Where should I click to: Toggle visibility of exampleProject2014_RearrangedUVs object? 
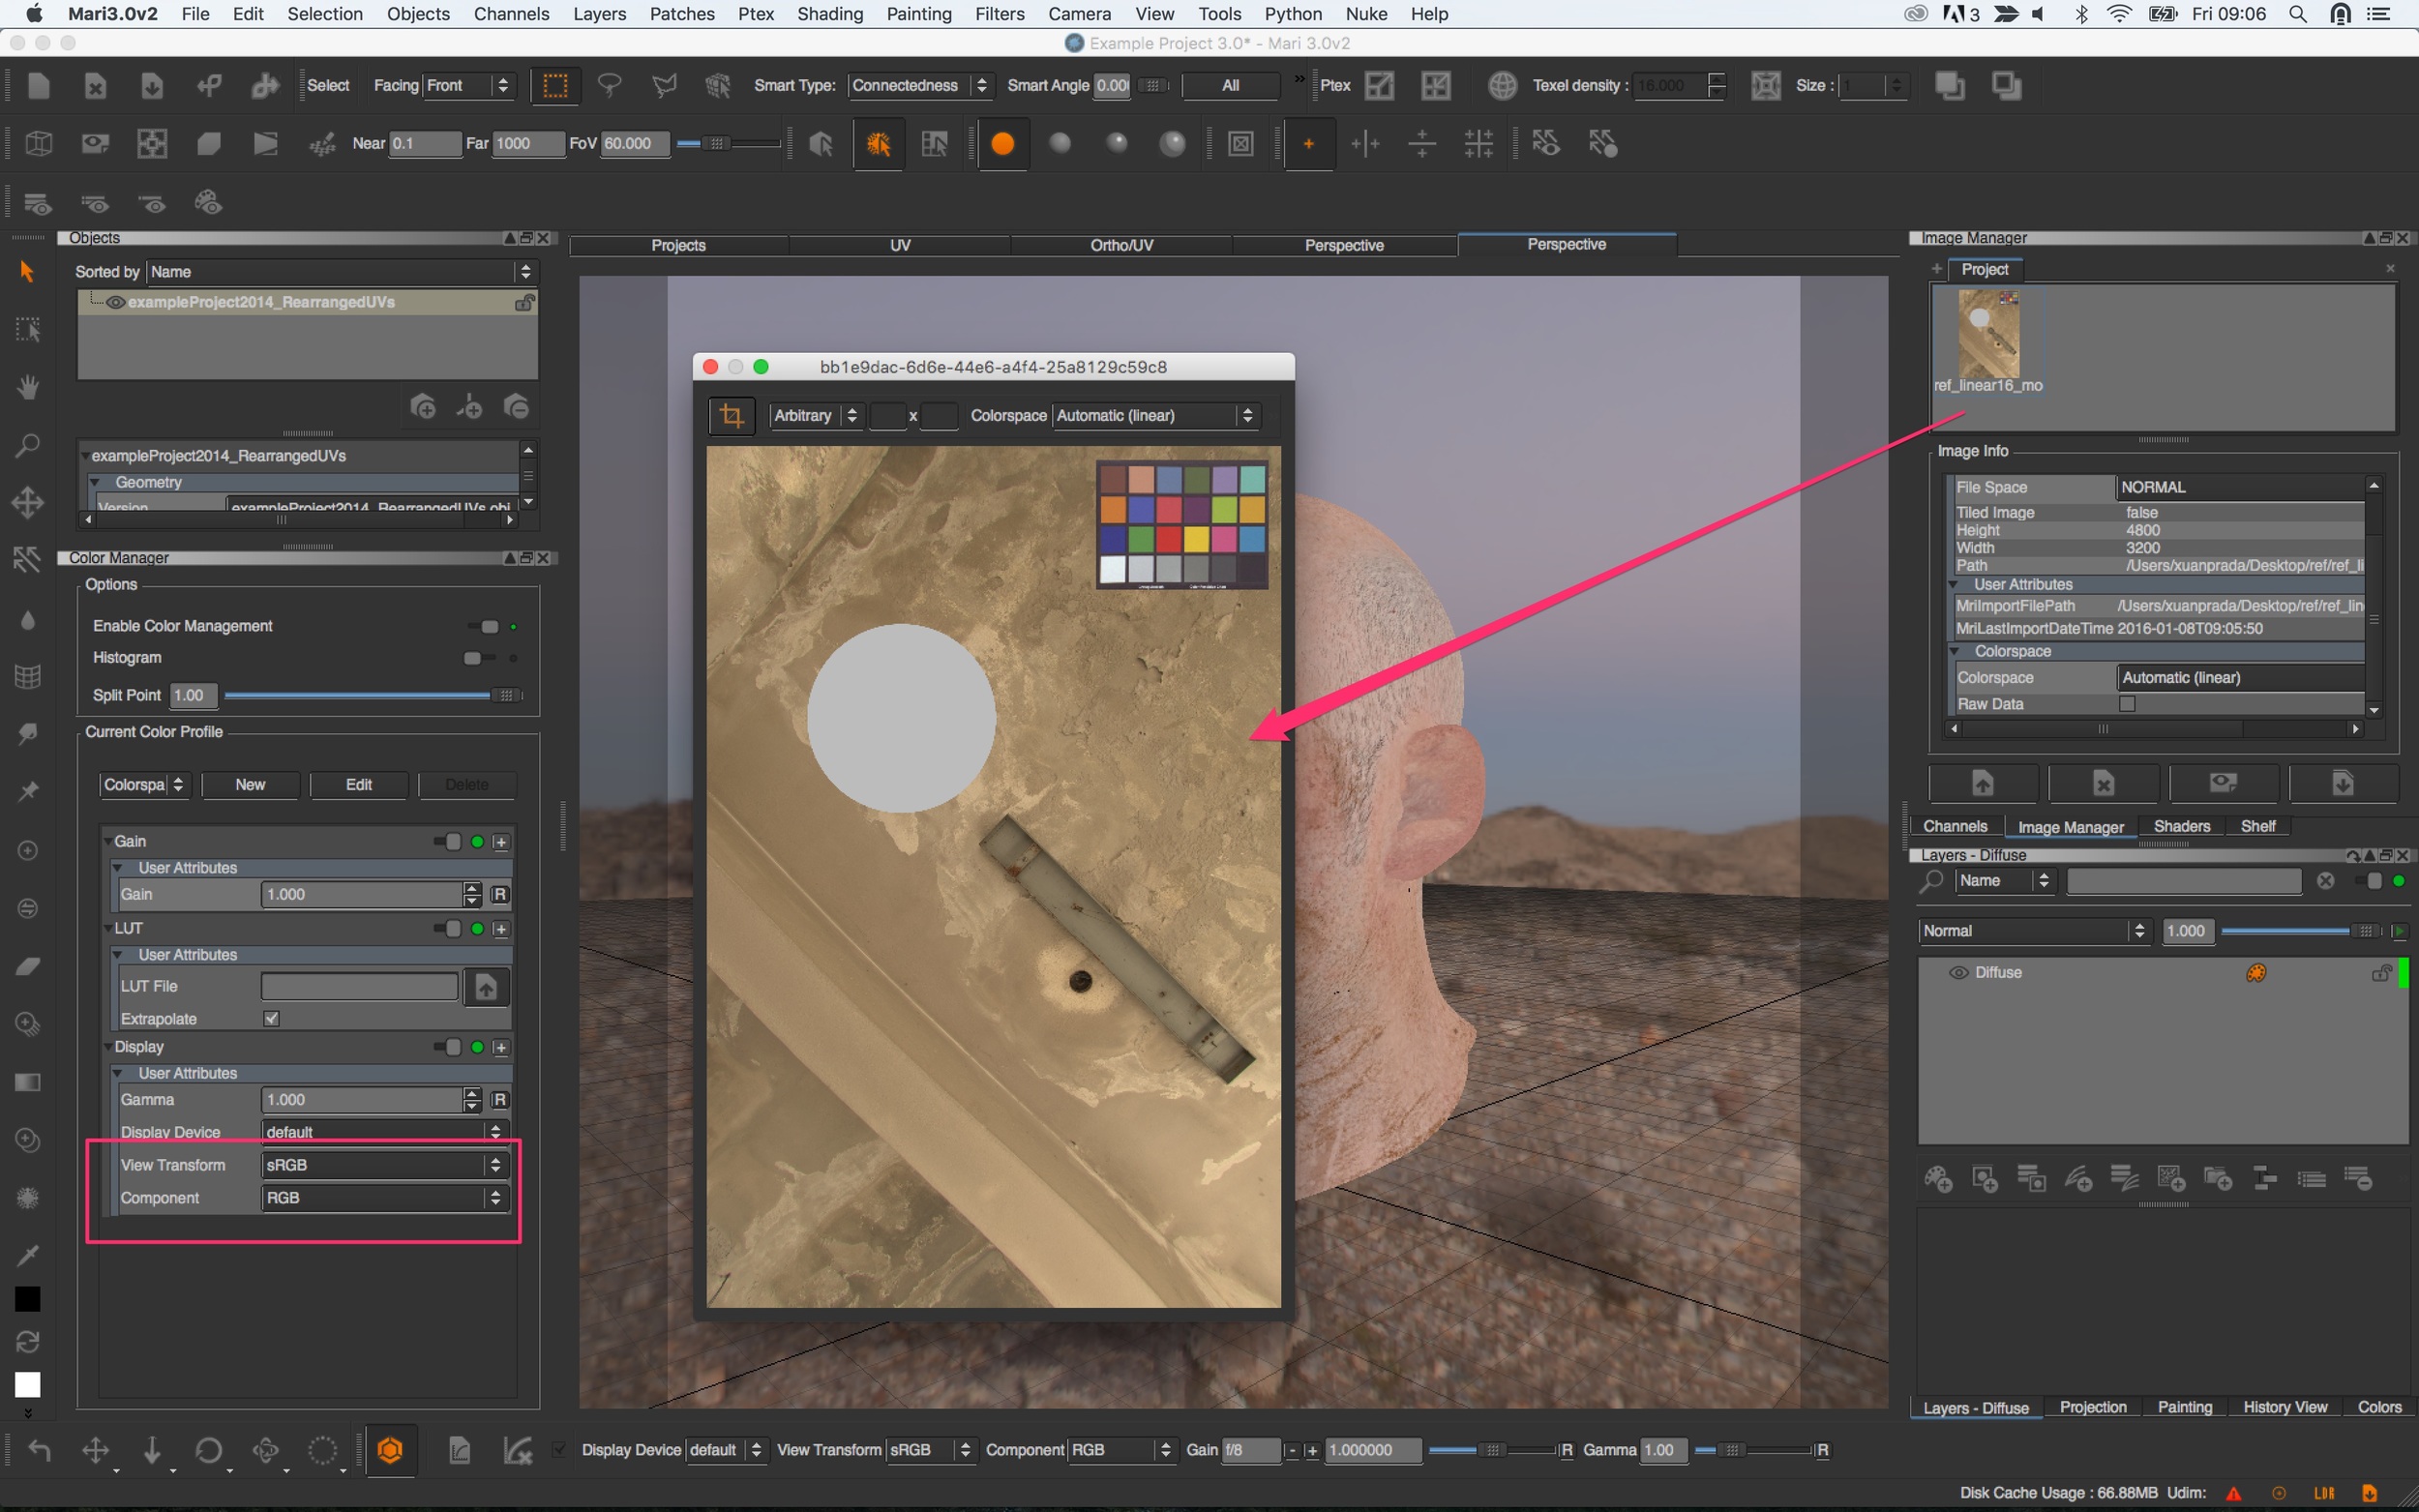tap(115, 302)
